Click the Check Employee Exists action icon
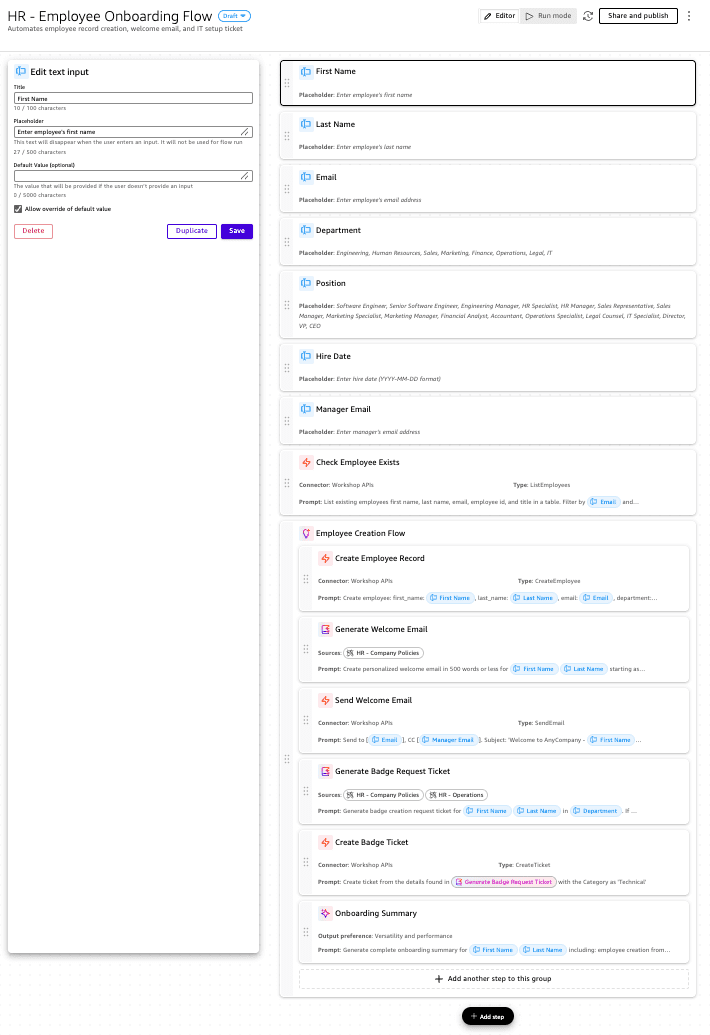This screenshot has height=1035, width=710. pos(306,462)
